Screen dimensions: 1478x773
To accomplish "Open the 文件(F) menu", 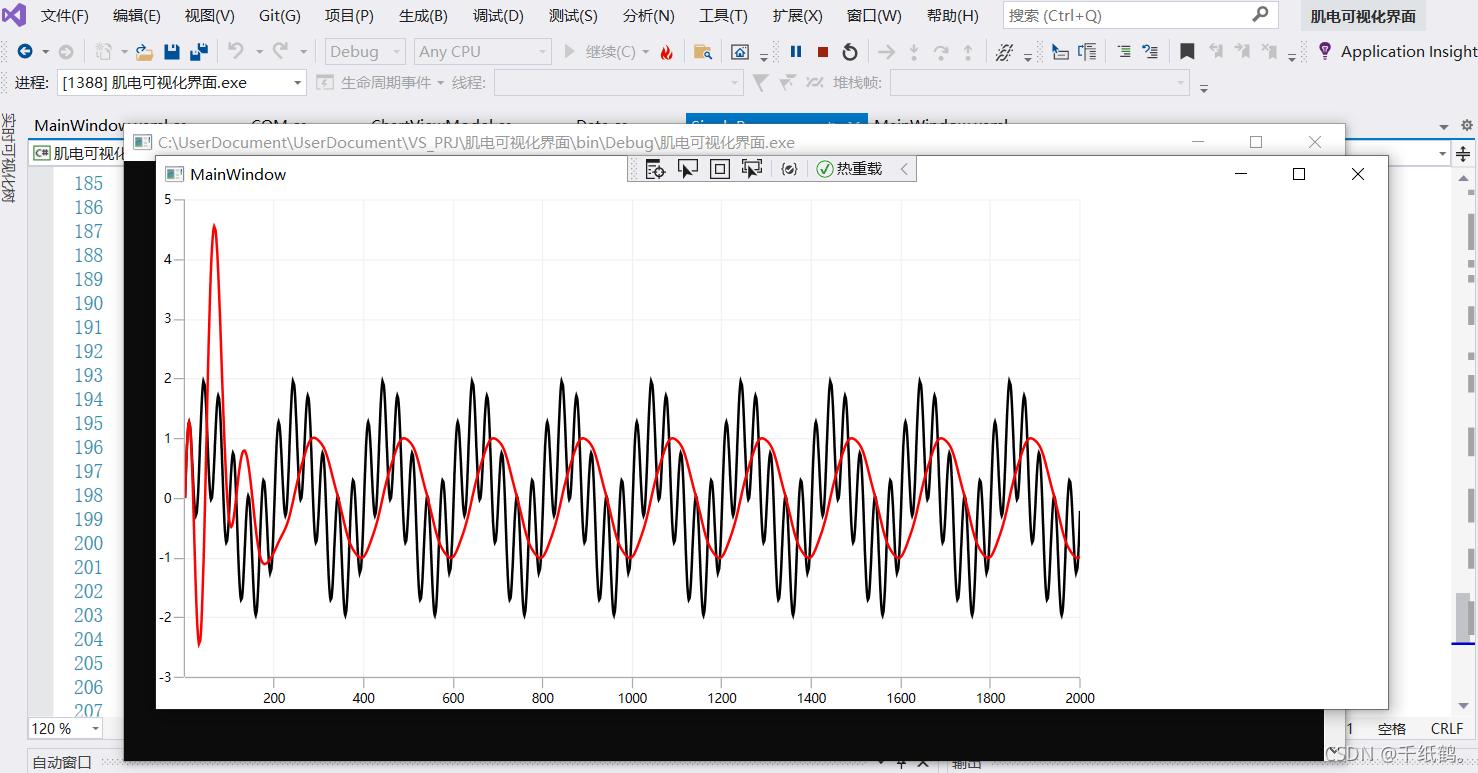I will click(64, 16).
